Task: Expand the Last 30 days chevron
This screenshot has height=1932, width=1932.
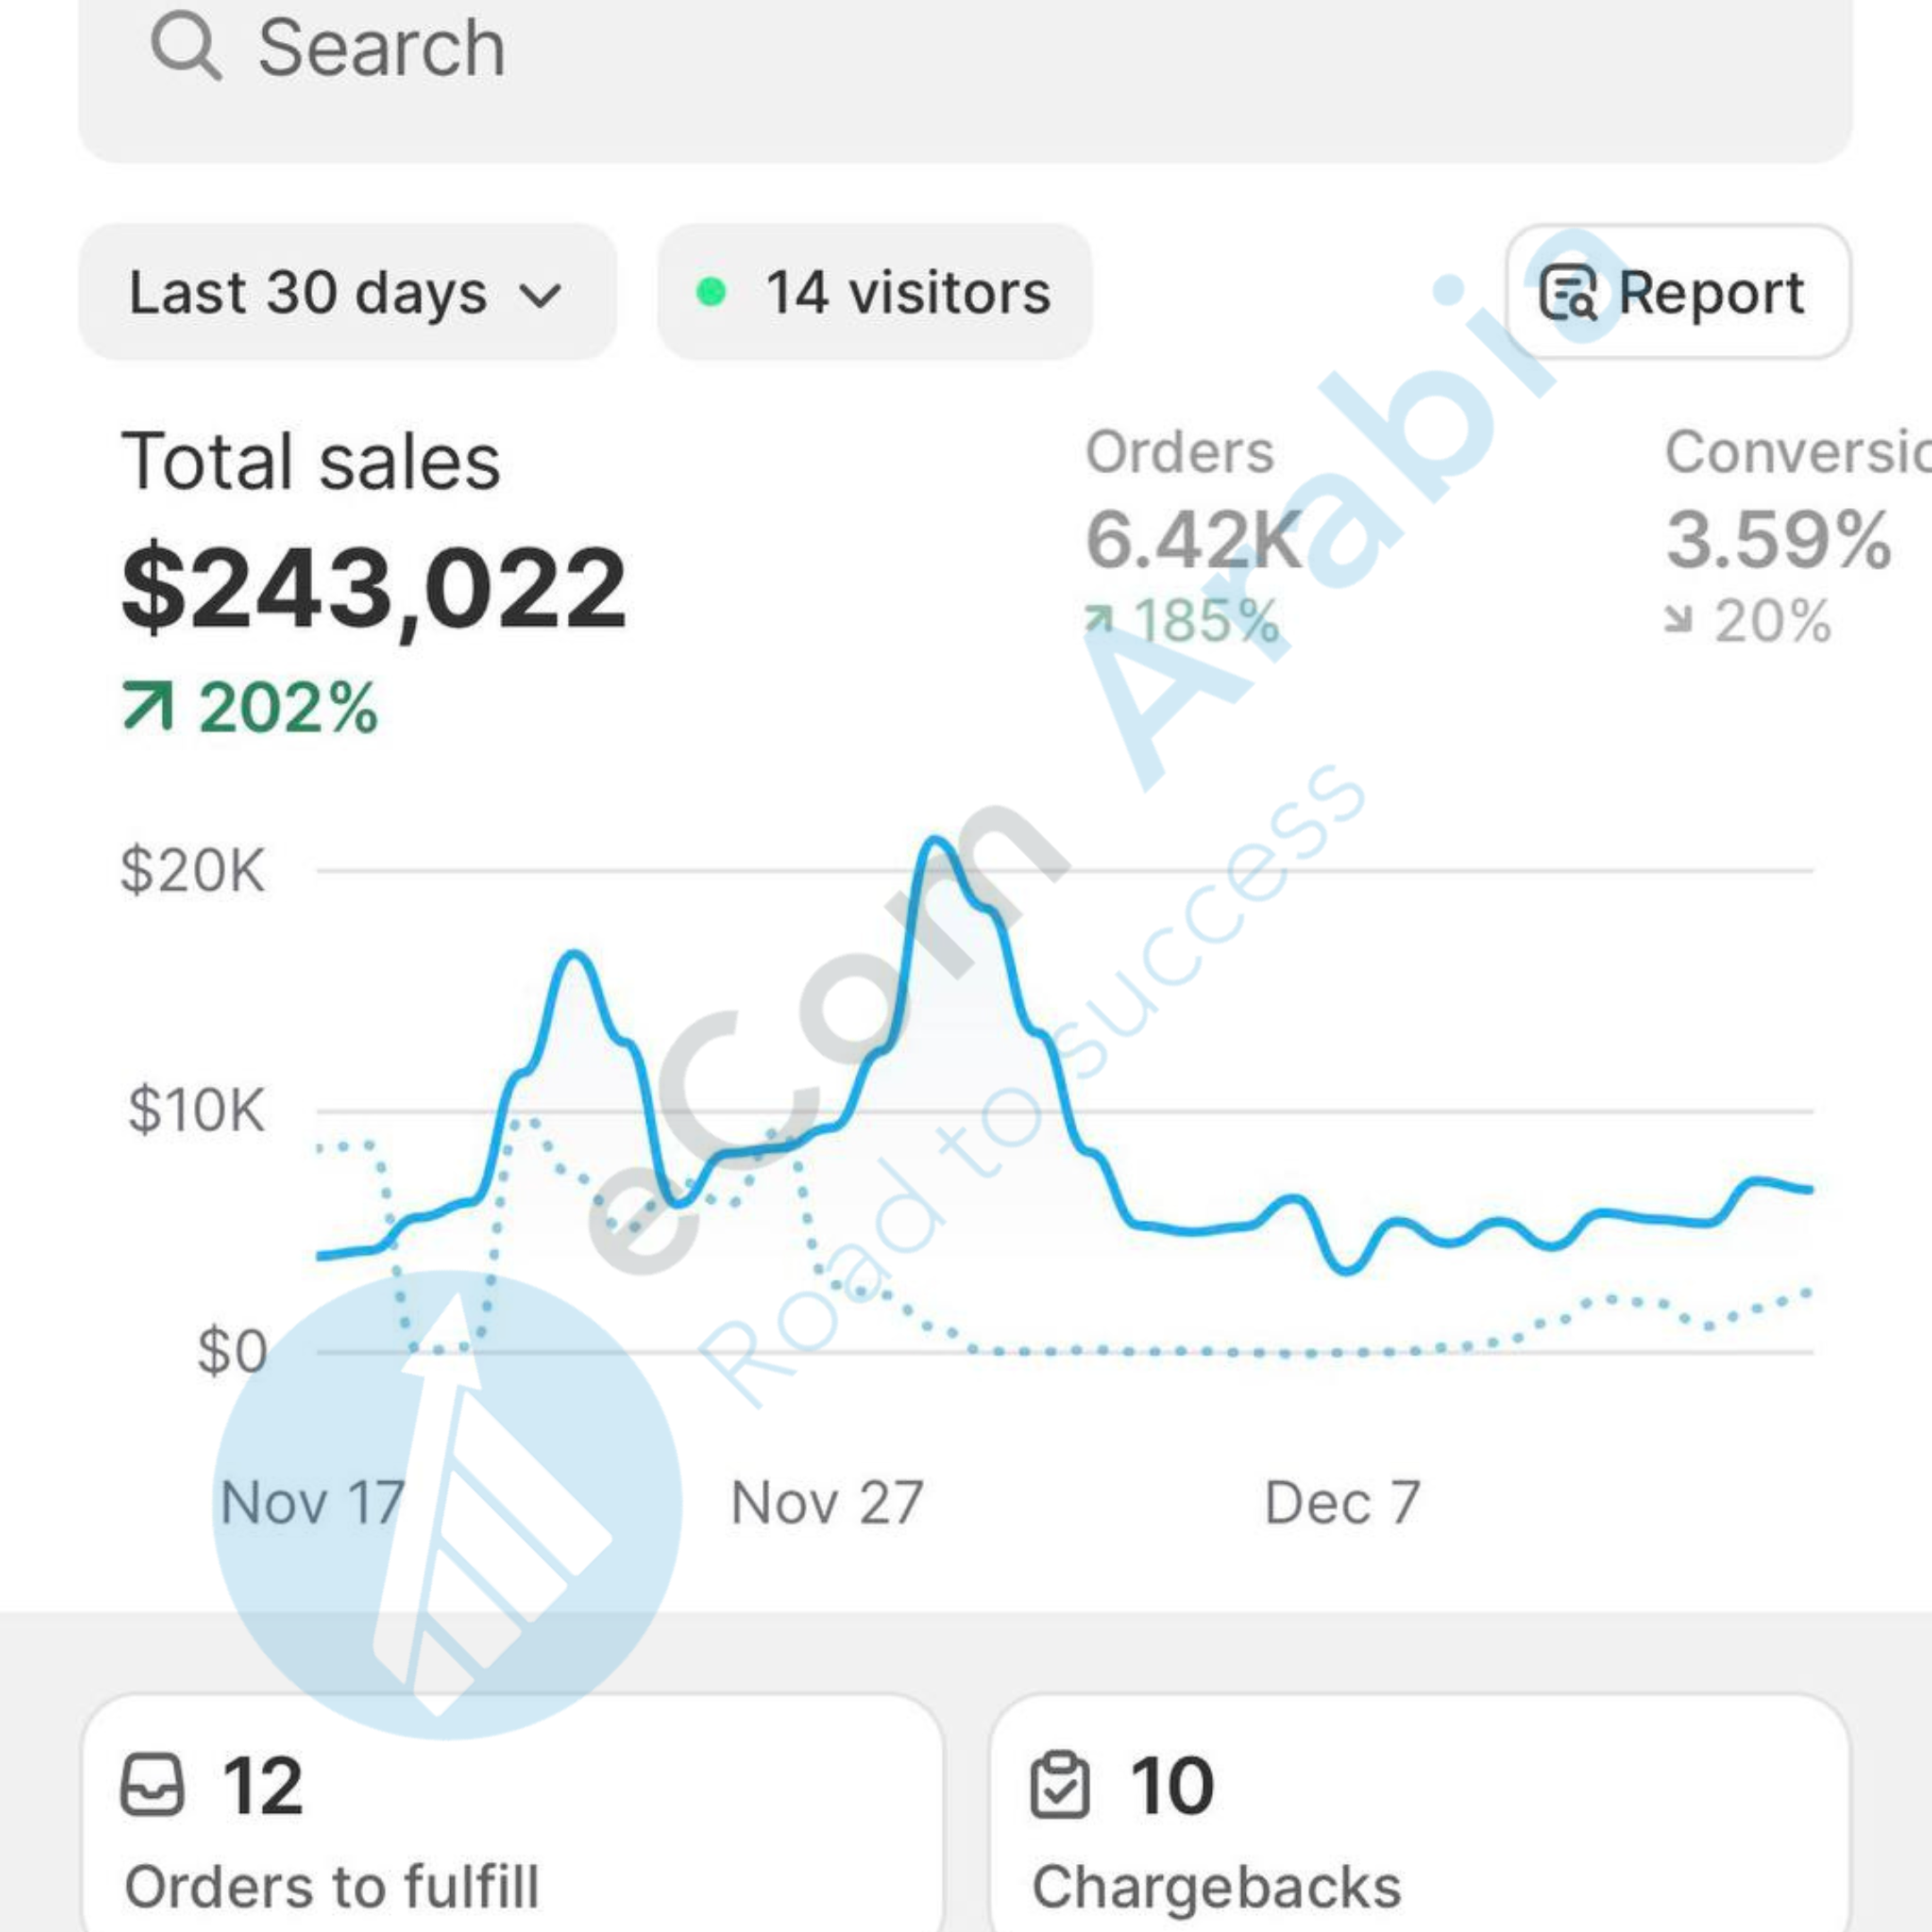Action: pos(541,295)
